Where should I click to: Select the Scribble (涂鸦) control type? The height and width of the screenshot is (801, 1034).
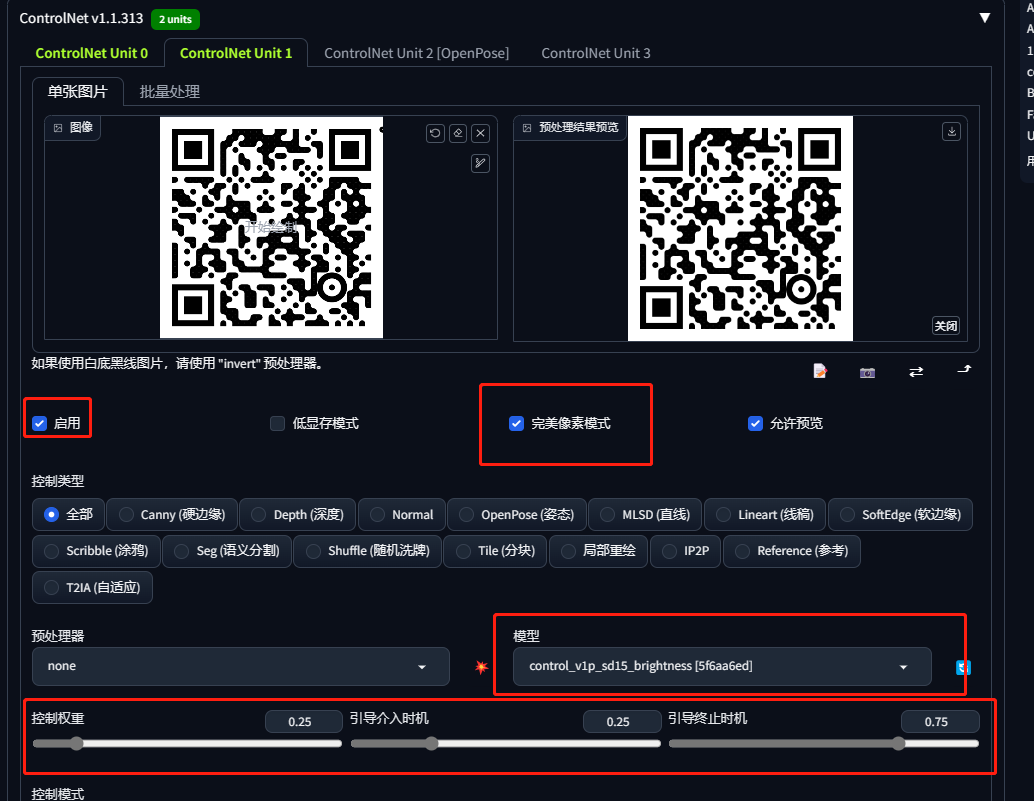click(x=96, y=550)
